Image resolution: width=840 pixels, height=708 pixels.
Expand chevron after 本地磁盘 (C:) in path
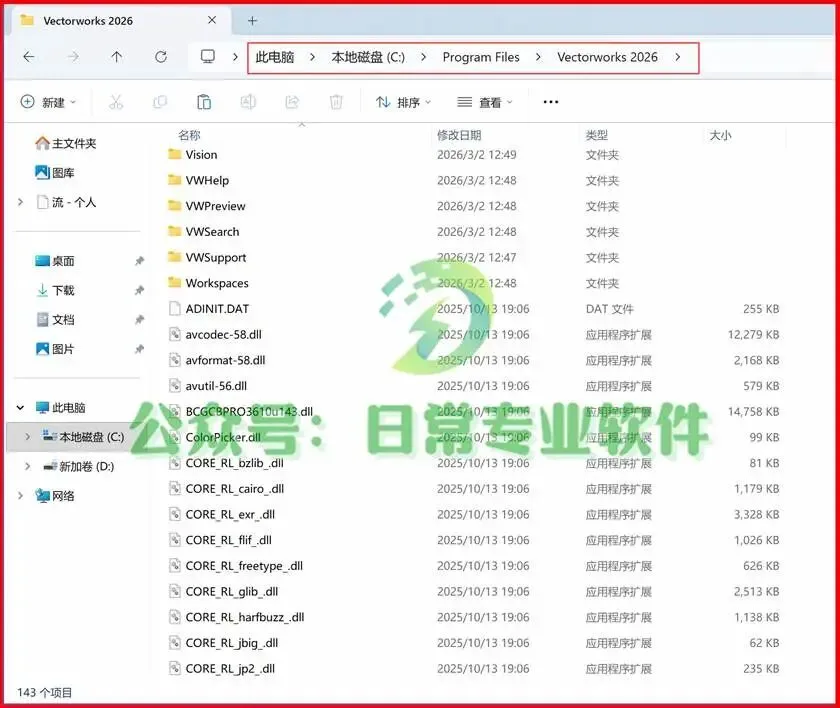tap(423, 57)
